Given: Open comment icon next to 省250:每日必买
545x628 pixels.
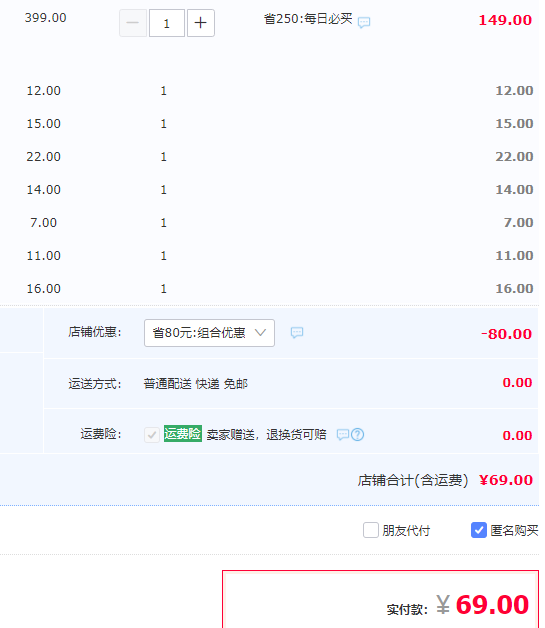Looking at the screenshot, I should click(364, 22).
